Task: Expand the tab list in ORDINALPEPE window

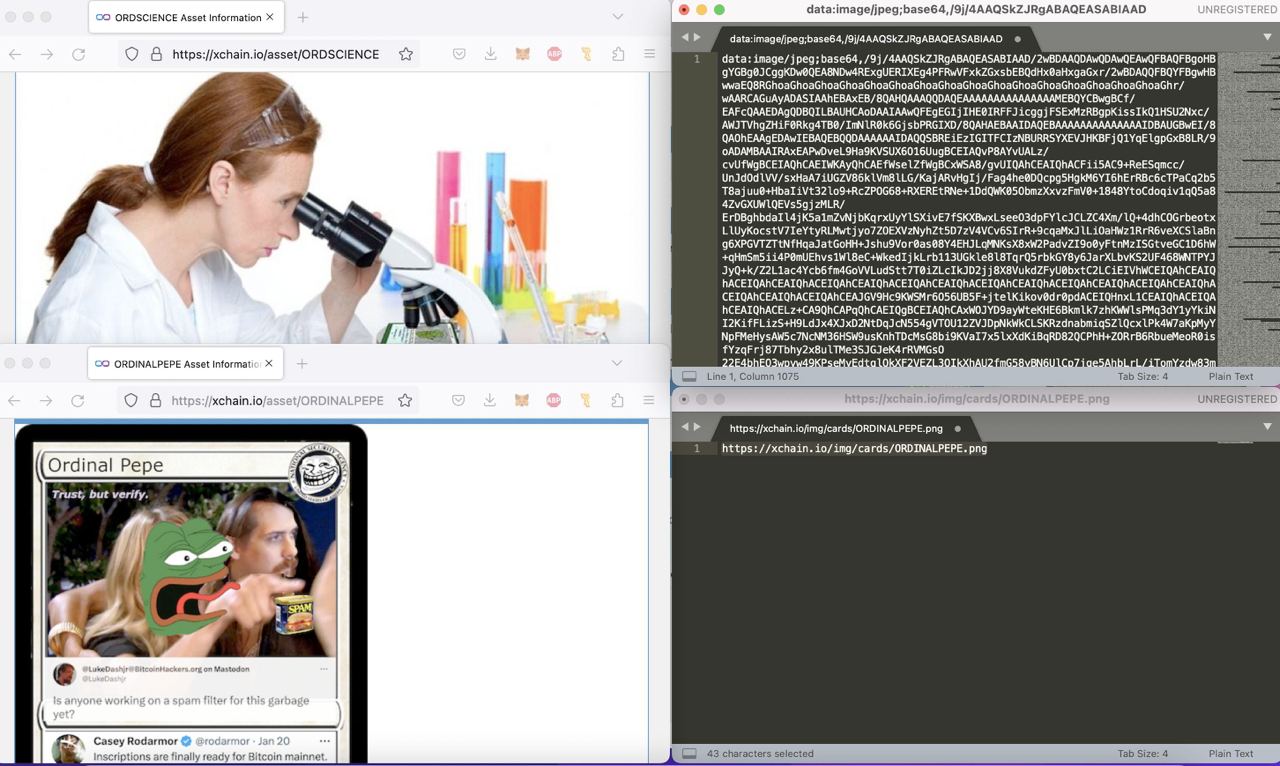Action: point(617,363)
